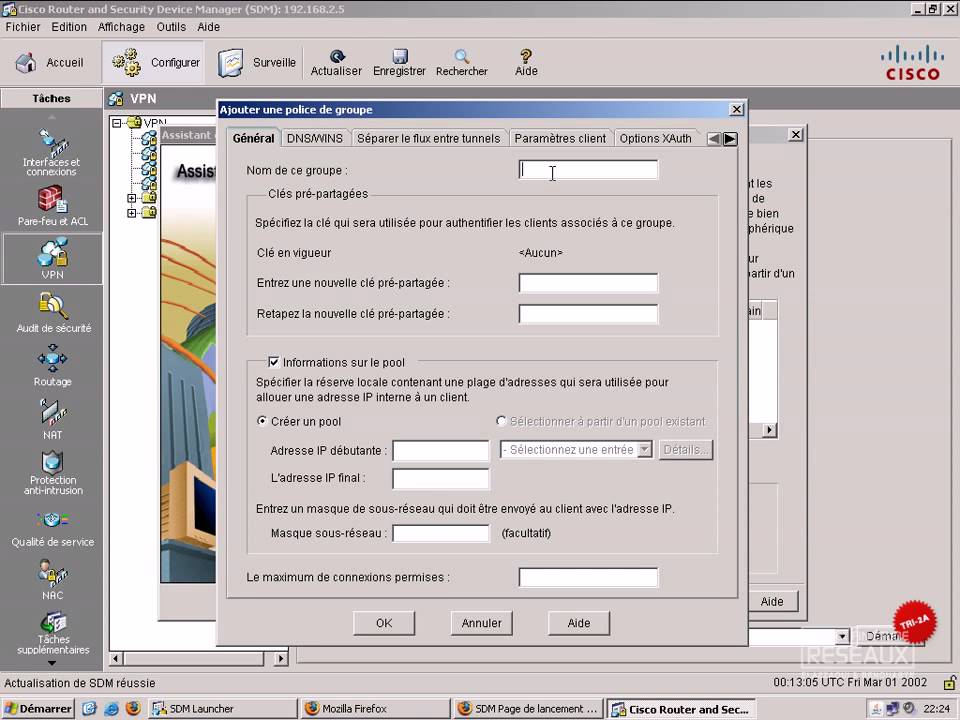Viewport: 960px width, 720px height.
Task: Open the Audit de sécurité task
Action: [x=53, y=313]
